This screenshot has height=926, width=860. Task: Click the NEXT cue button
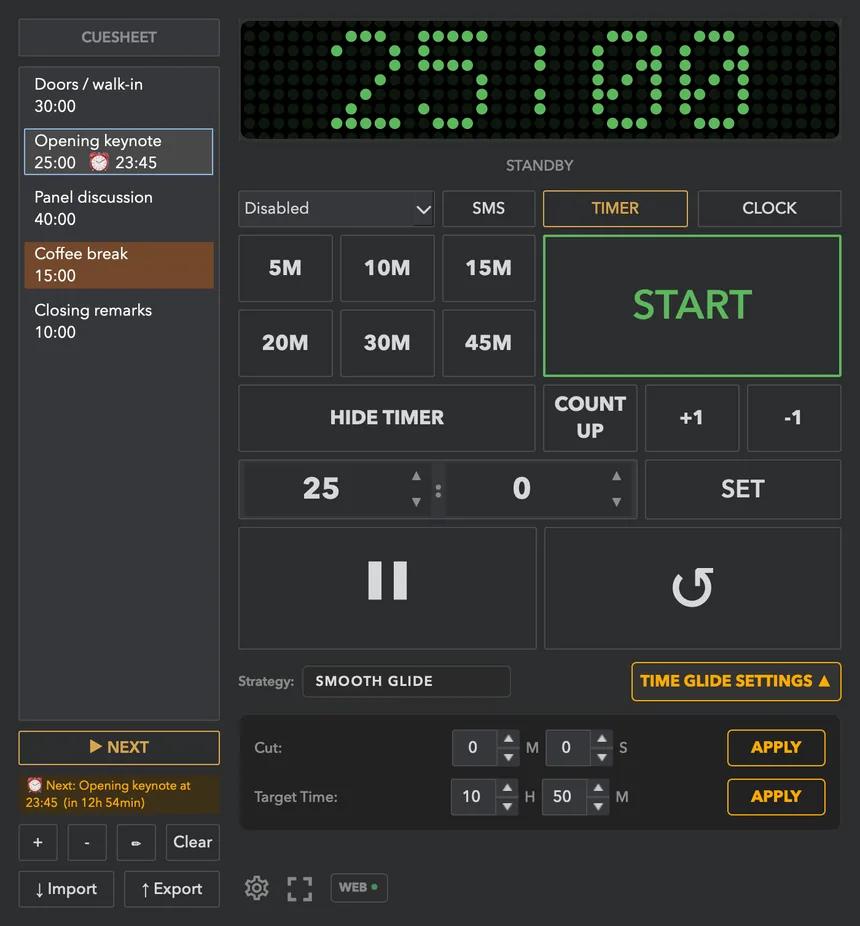point(119,748)
